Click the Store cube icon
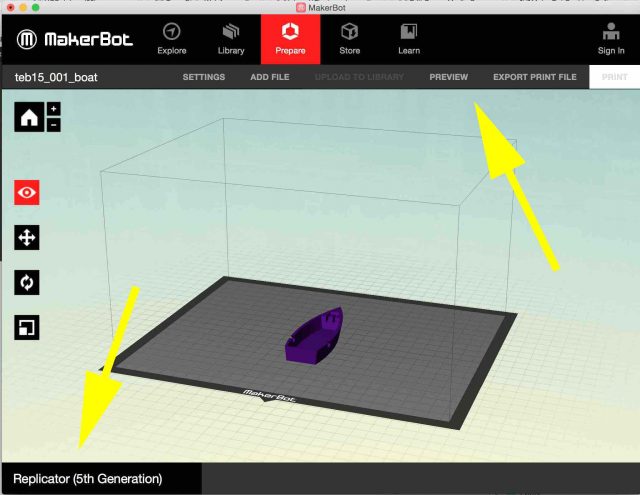 [350, 31]
